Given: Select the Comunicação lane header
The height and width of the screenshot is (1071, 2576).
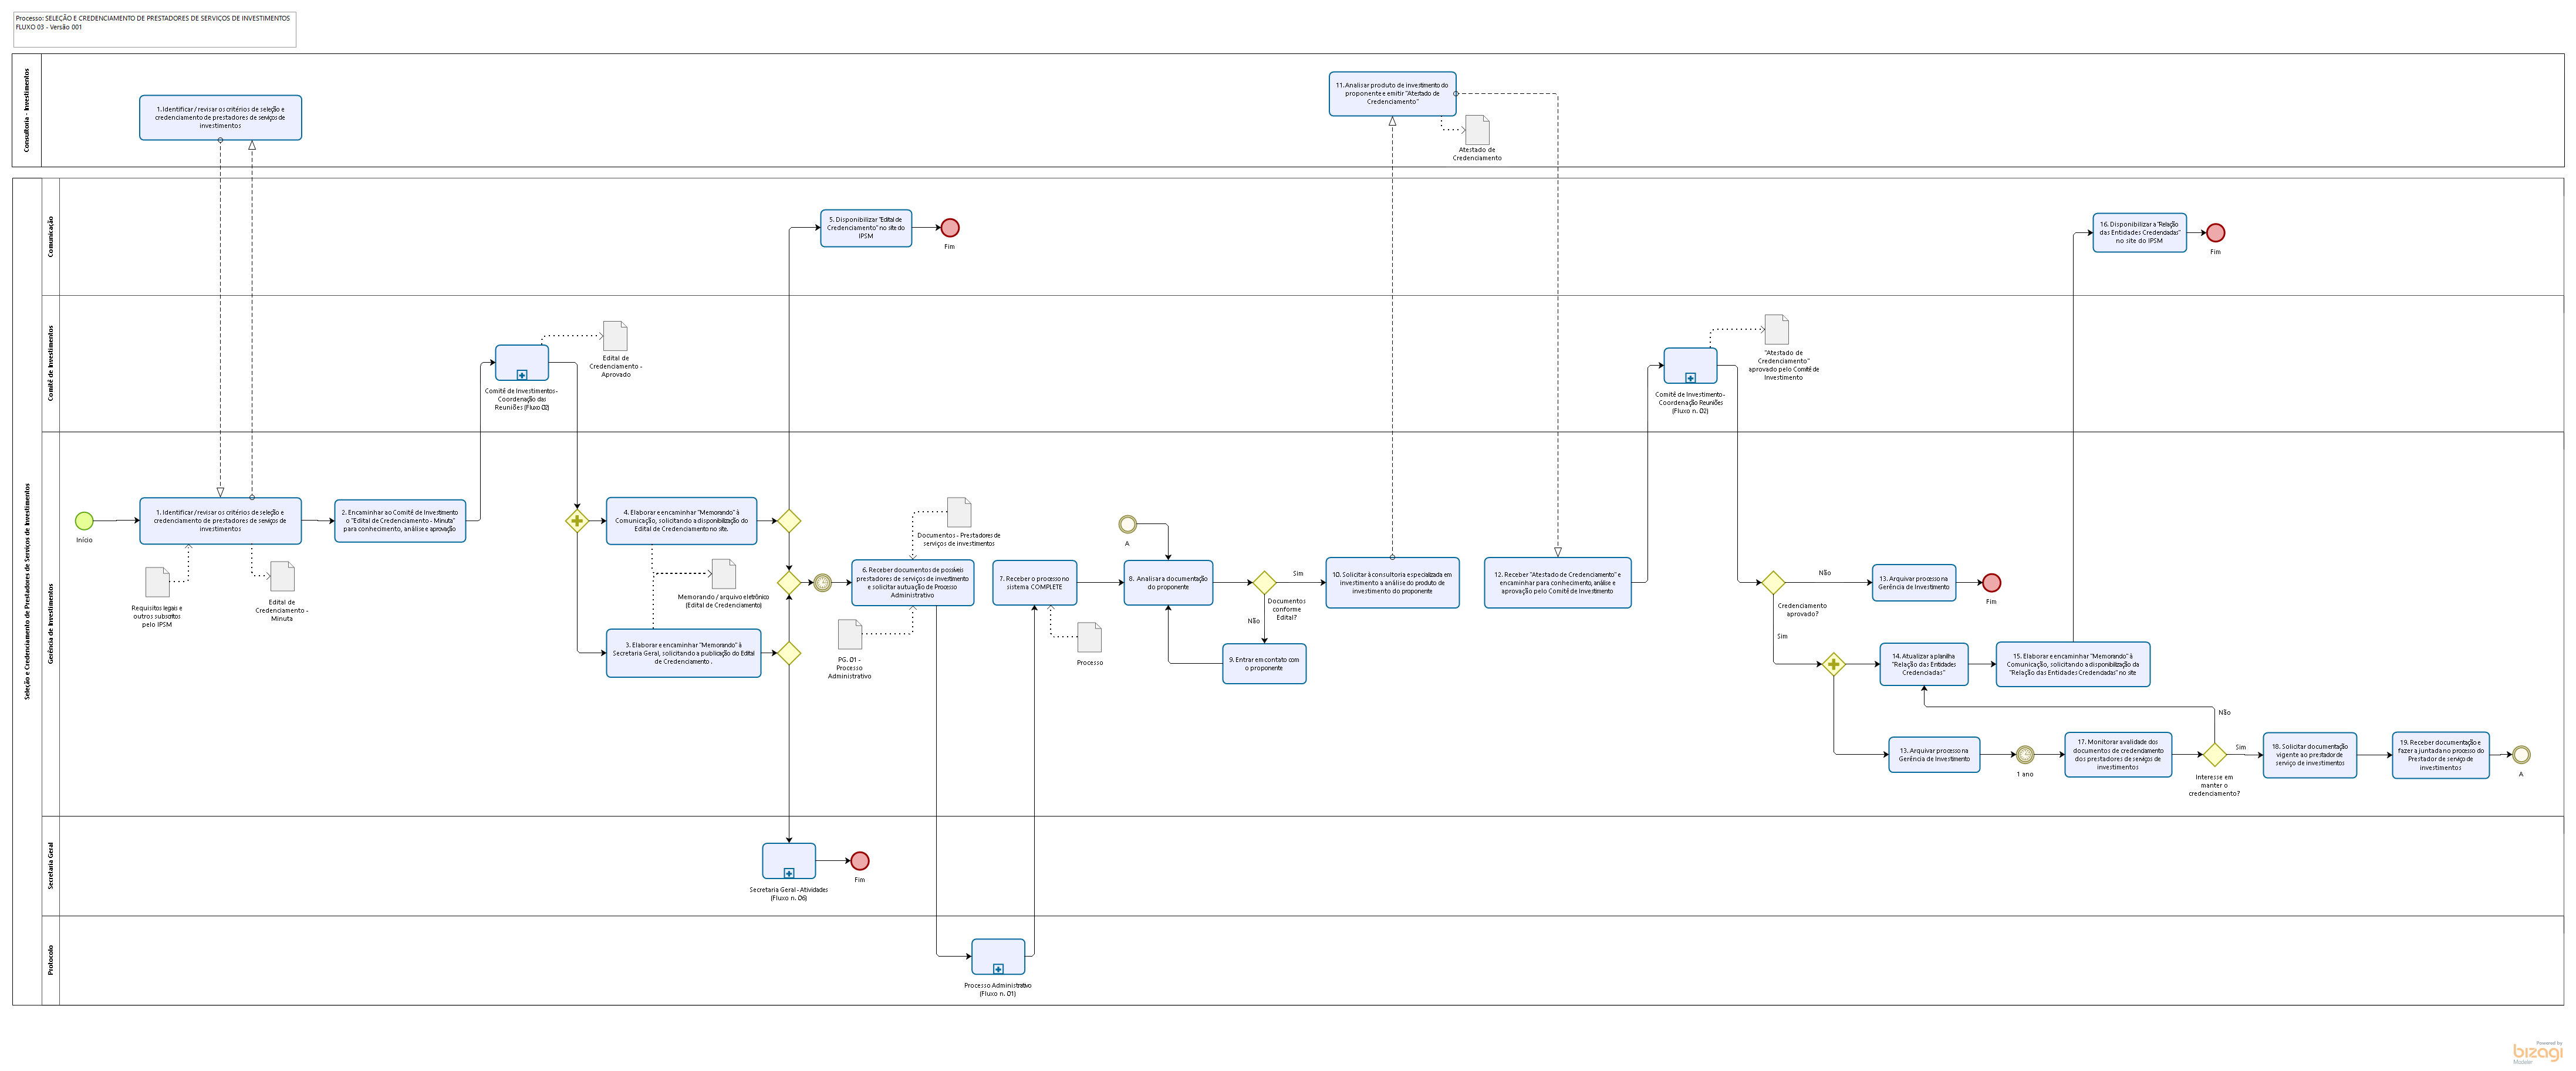Looking at the screenshot, I should (x=51, y=237).
